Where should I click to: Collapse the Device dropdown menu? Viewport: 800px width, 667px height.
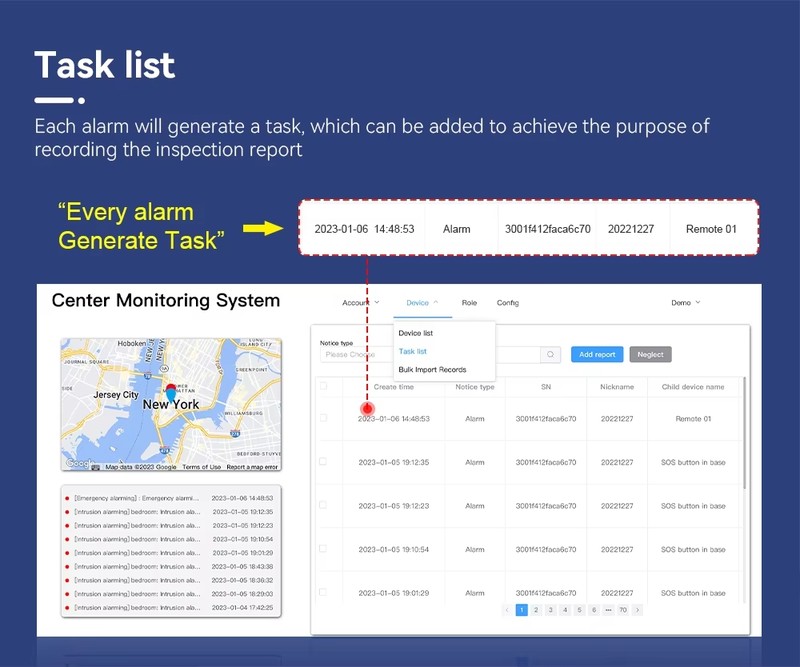422,303
